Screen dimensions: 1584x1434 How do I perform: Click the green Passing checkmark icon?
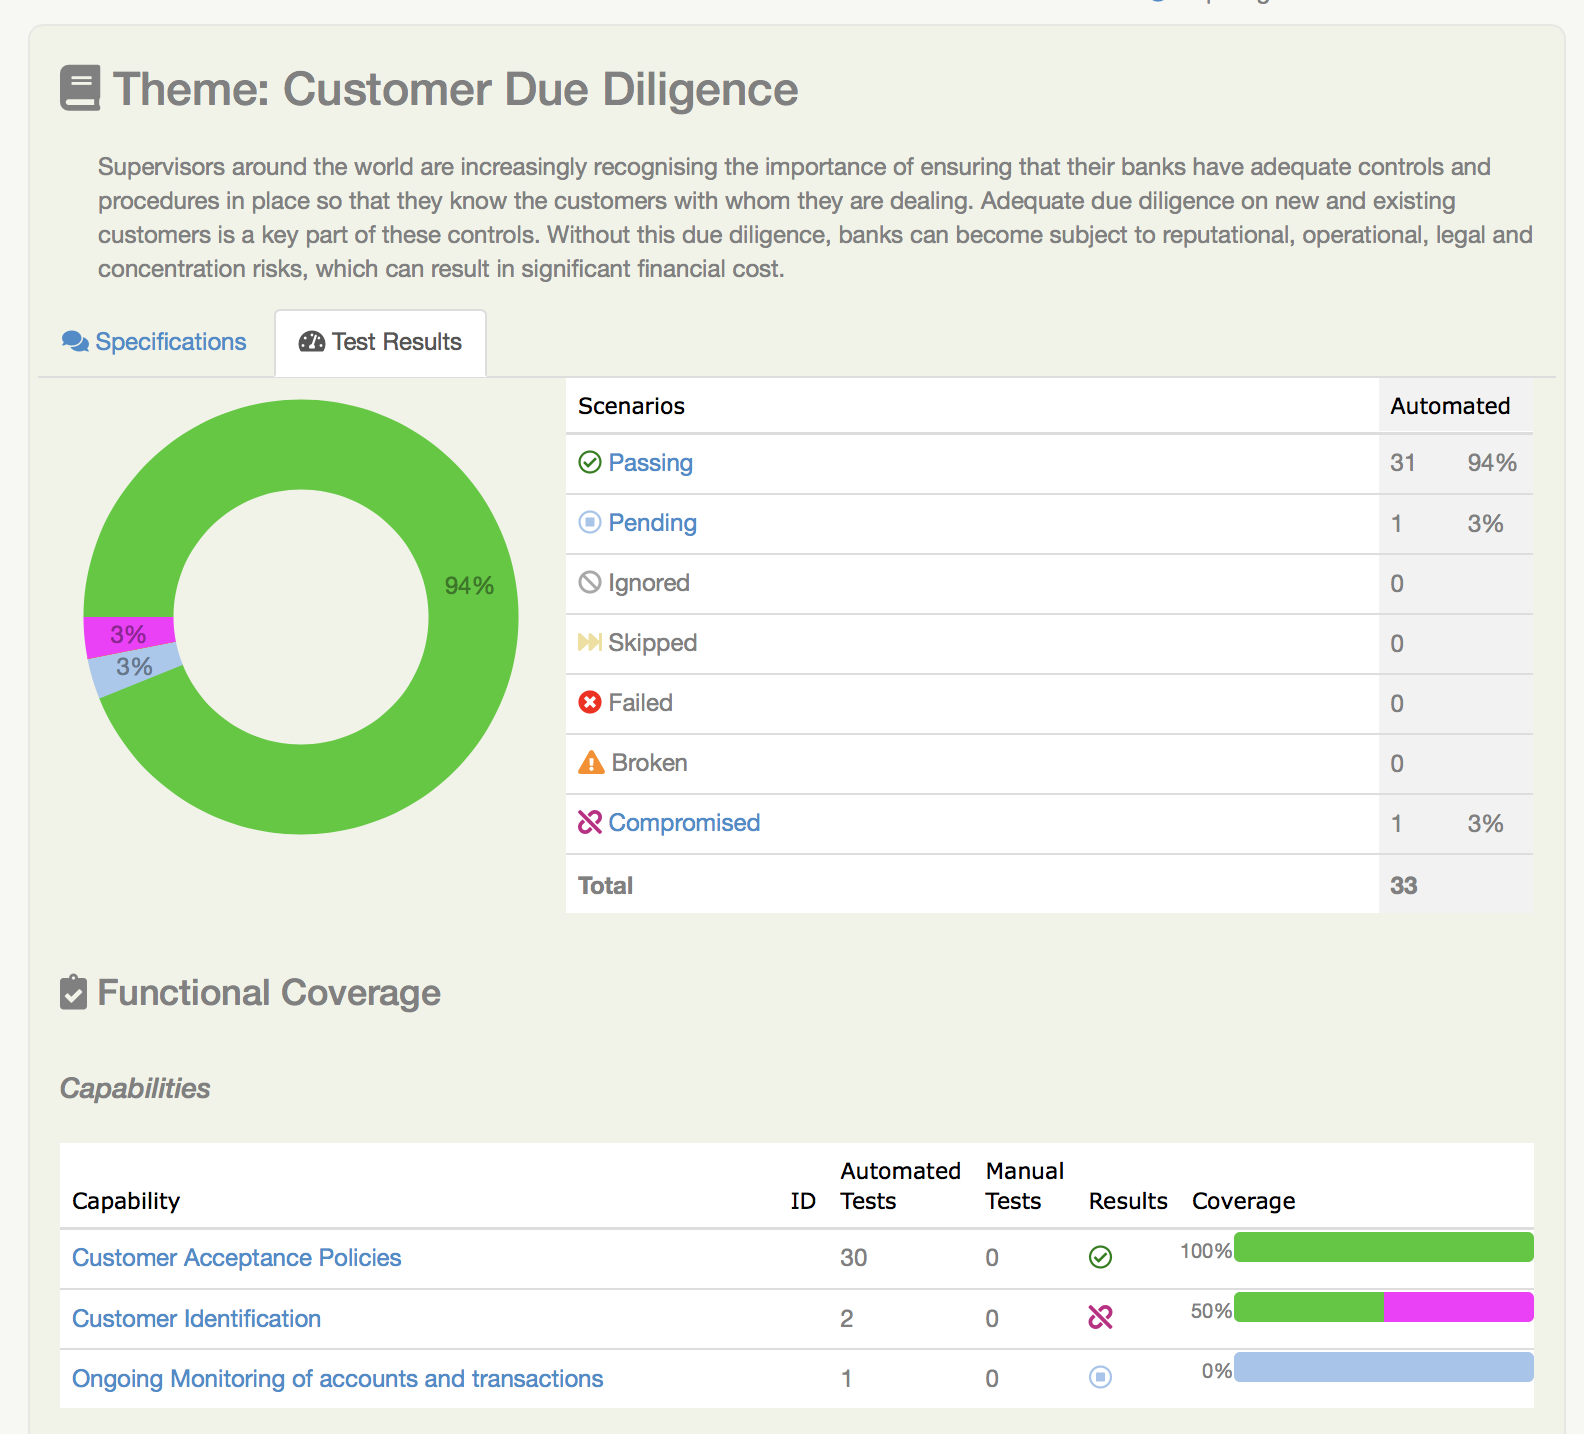point(590,462)
